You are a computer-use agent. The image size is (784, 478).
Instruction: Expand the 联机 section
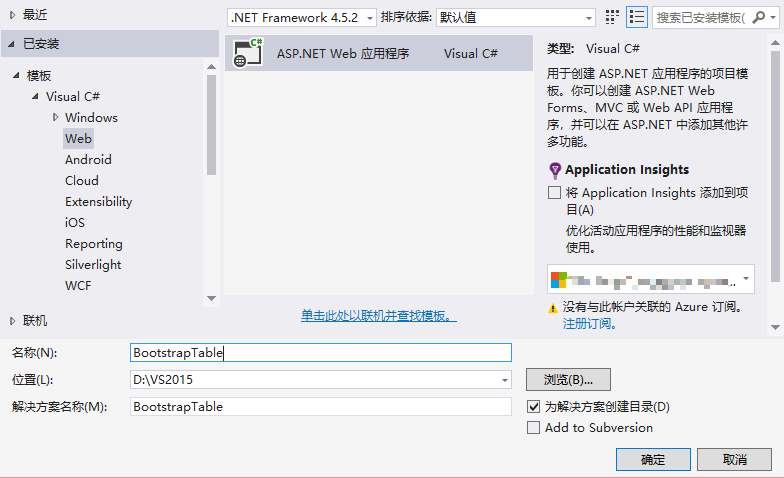pos(12,322)
